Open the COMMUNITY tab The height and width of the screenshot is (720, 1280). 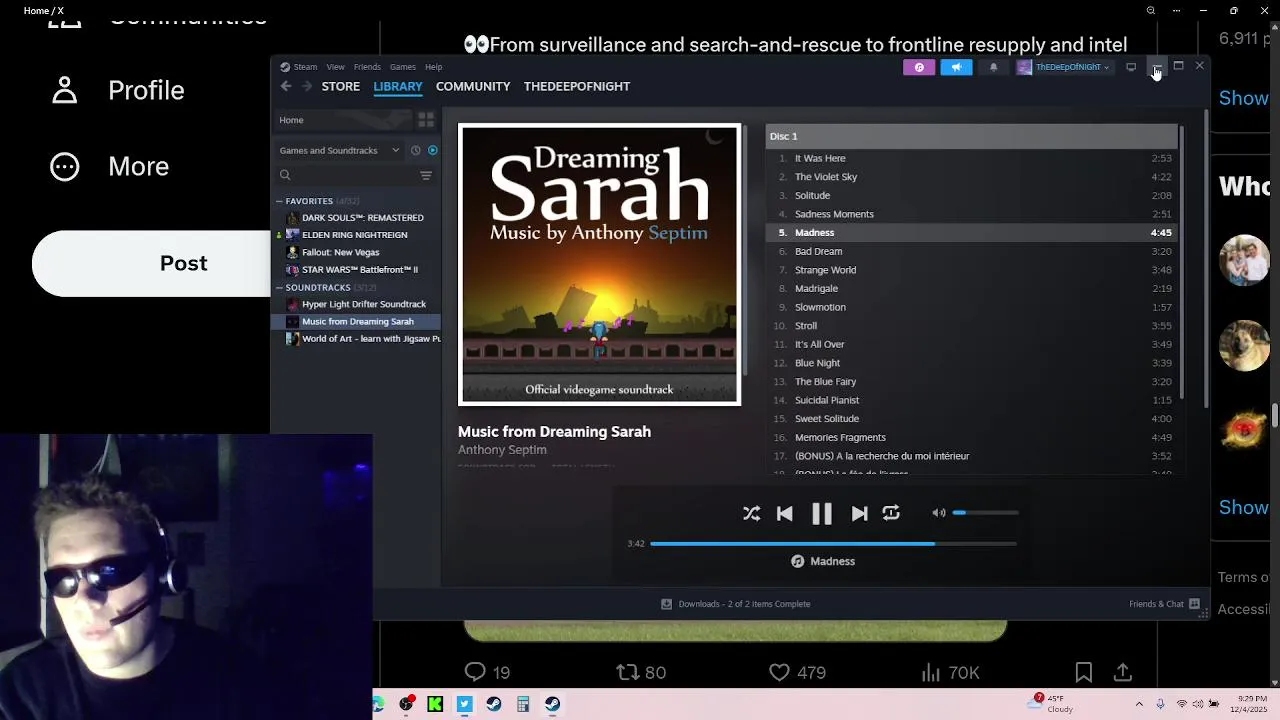click(473, 86)
